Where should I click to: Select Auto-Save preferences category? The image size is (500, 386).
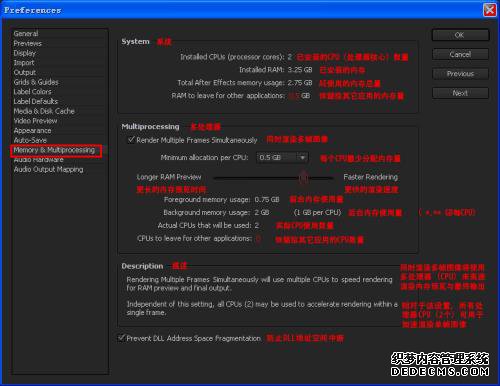click(30, 140)
